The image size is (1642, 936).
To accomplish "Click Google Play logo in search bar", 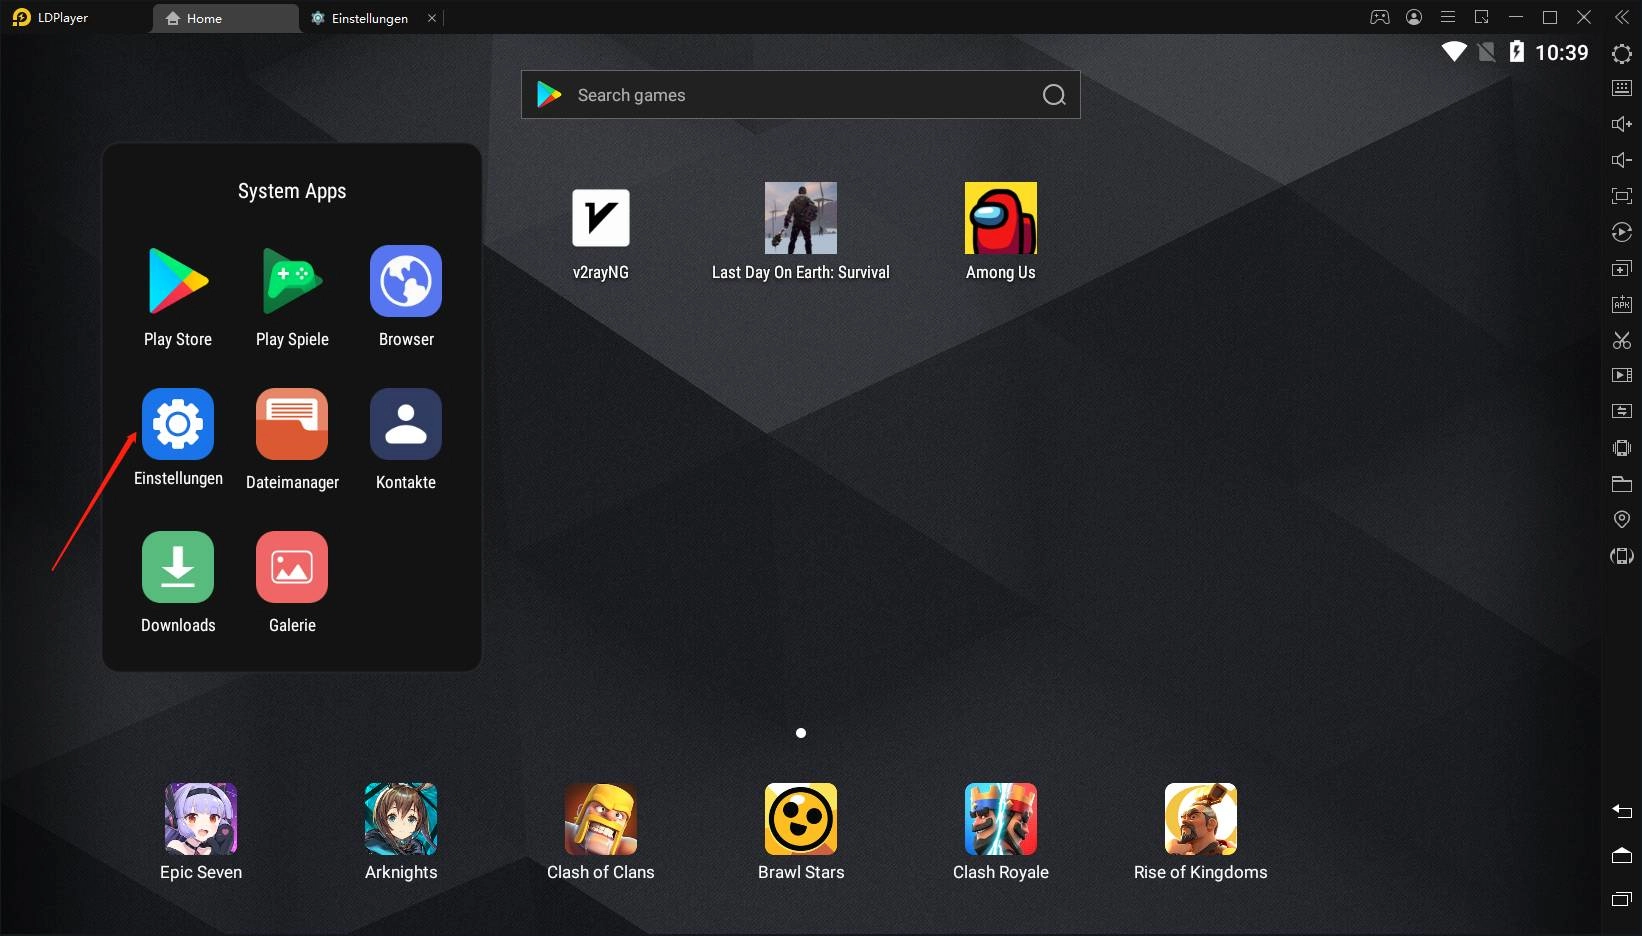I will 549,95.
